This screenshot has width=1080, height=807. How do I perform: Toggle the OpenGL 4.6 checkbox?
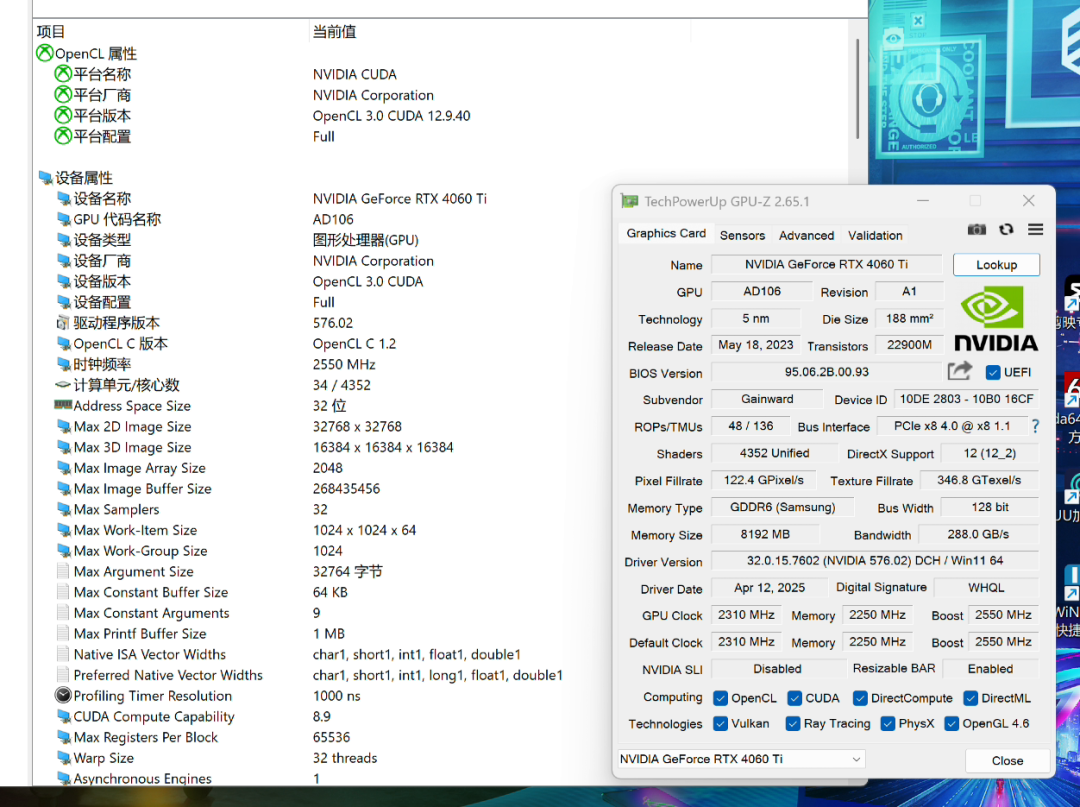coord(951,724)
